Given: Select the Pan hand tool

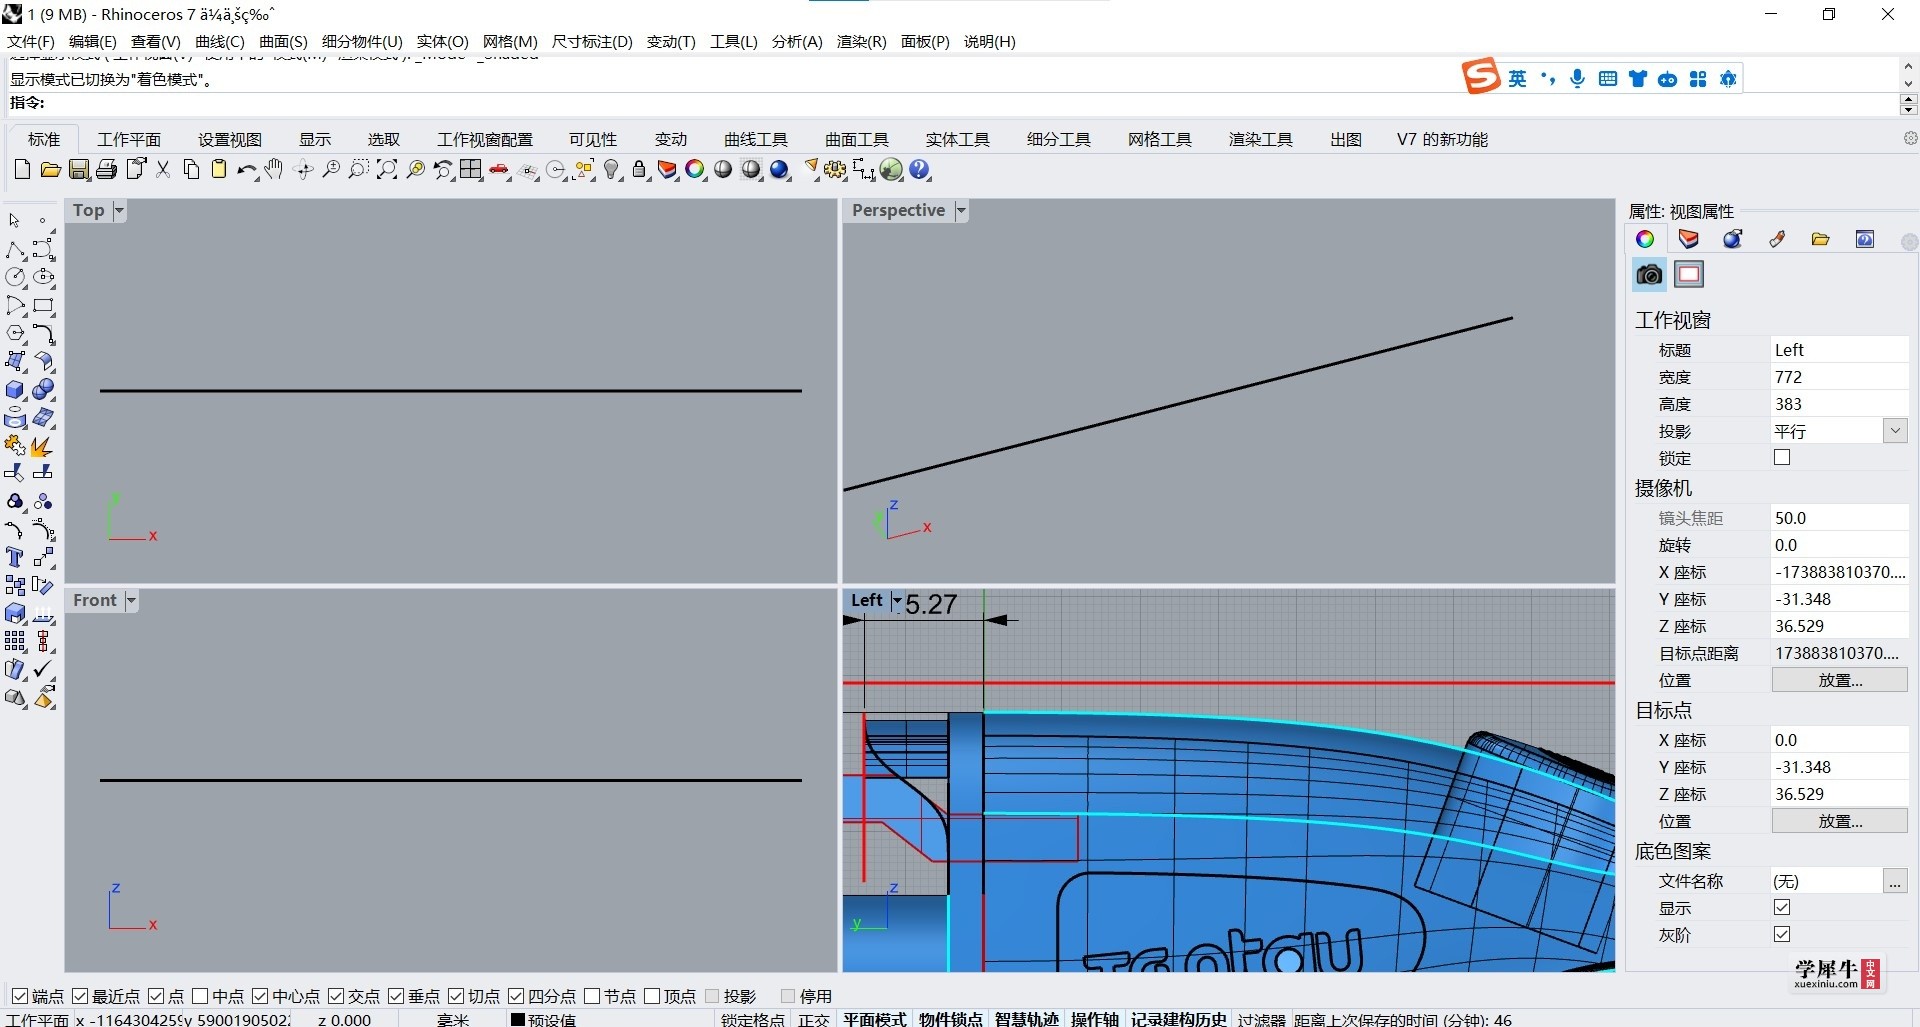Looking at the screenshot, I should click(x=274, y=170).
